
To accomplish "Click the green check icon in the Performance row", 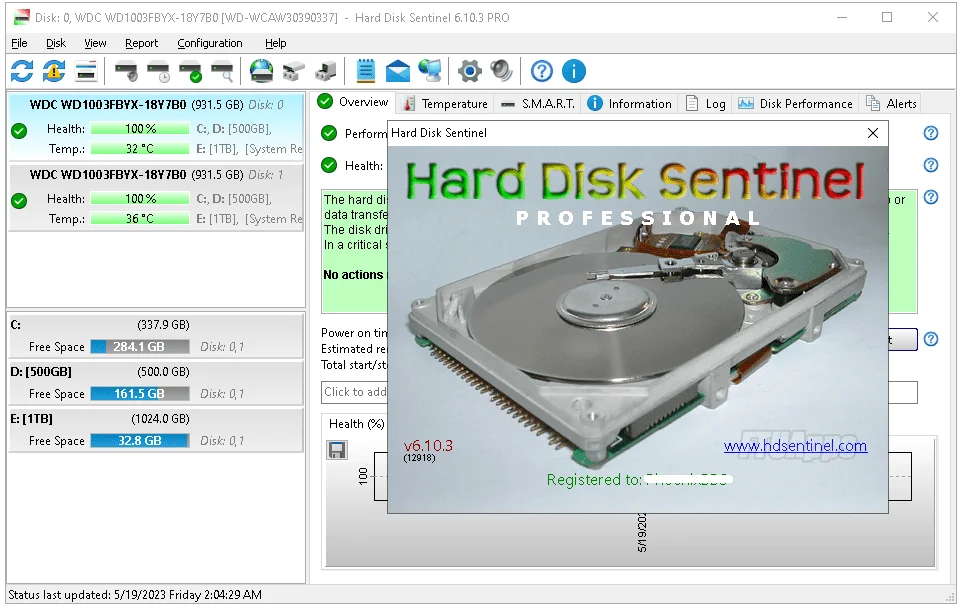I will coord(329,133).
